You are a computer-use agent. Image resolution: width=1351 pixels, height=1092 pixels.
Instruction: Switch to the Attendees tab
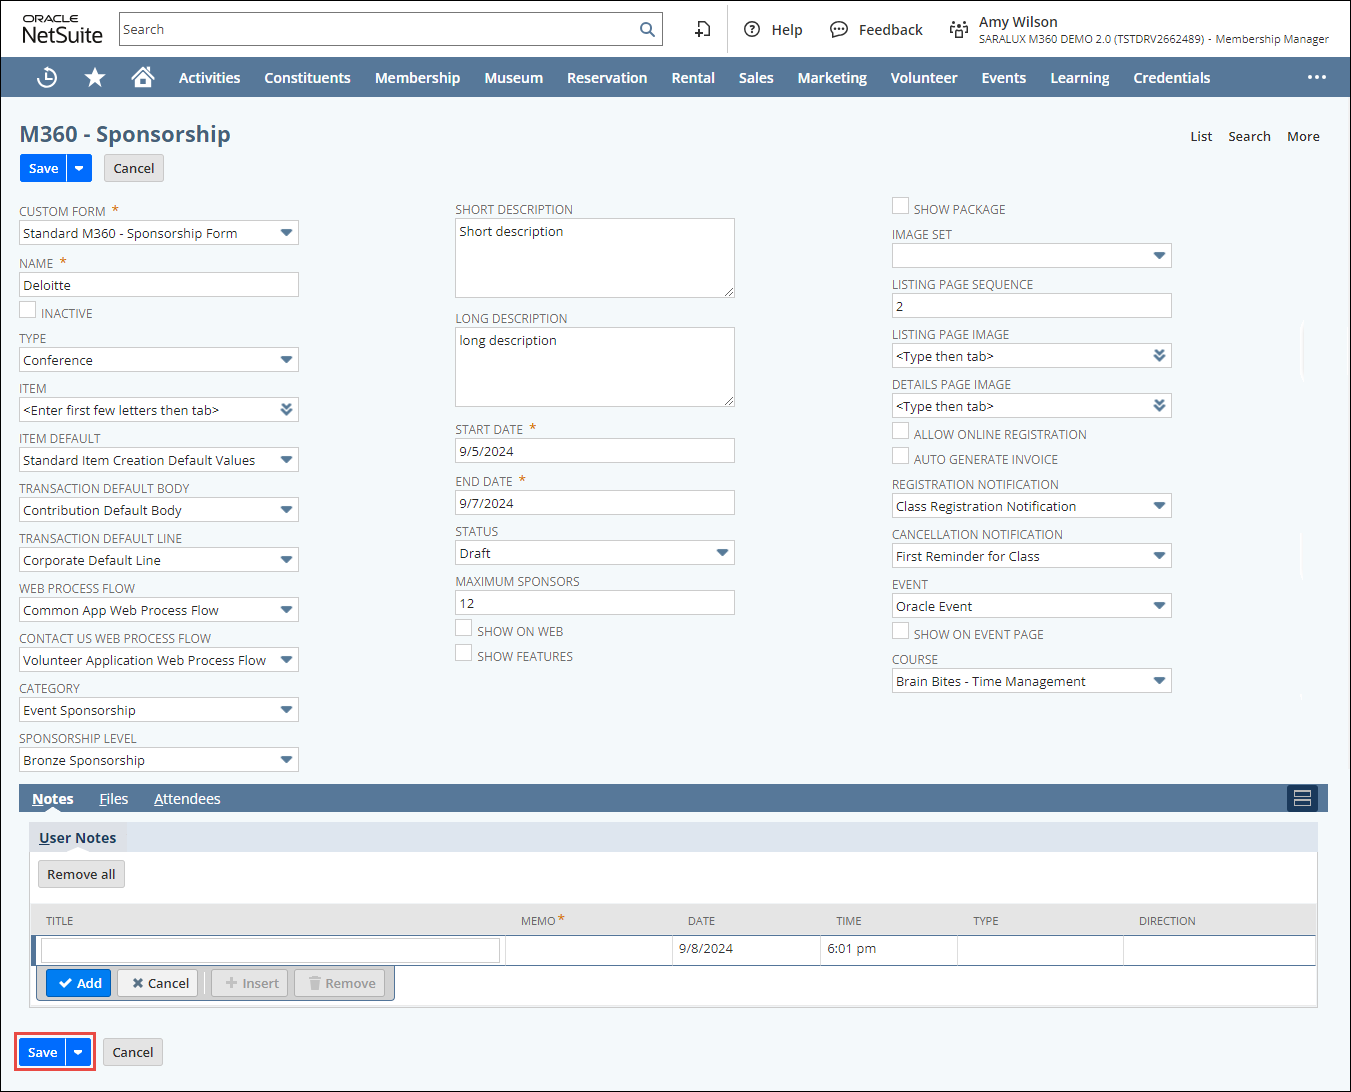187,799
